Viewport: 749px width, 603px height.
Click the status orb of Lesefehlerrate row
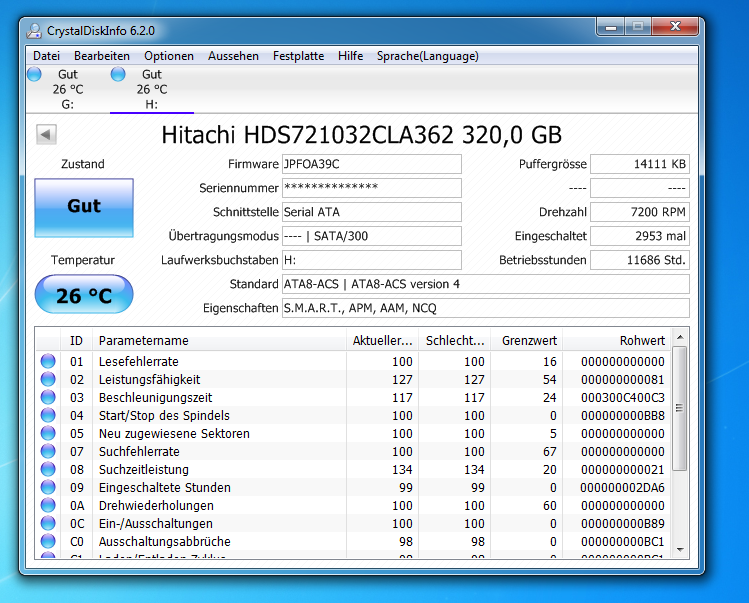point(48,361)
